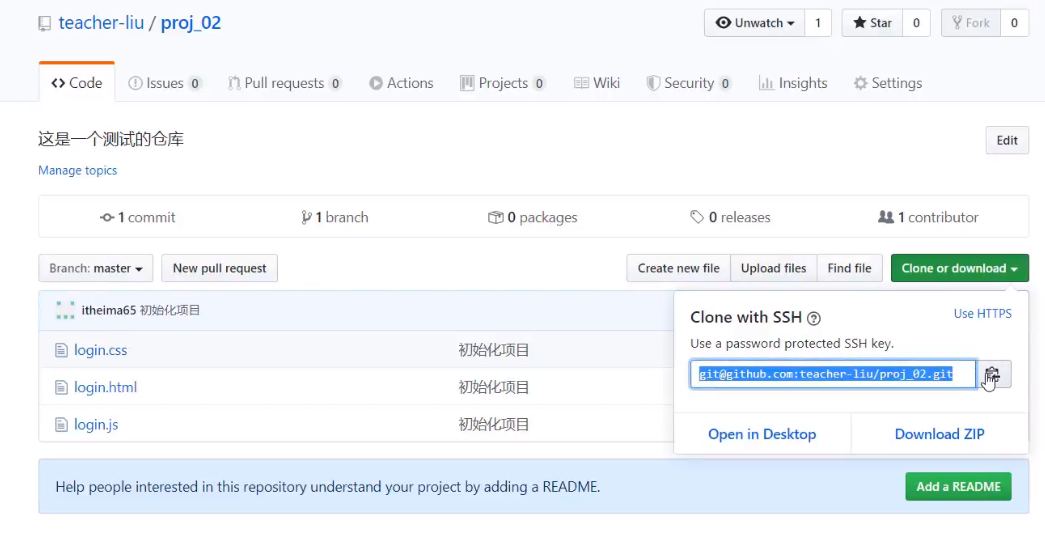Viewport: 1045px width, 533px height.
Task: Click the Fork button
Action: (x=970, y=23)
